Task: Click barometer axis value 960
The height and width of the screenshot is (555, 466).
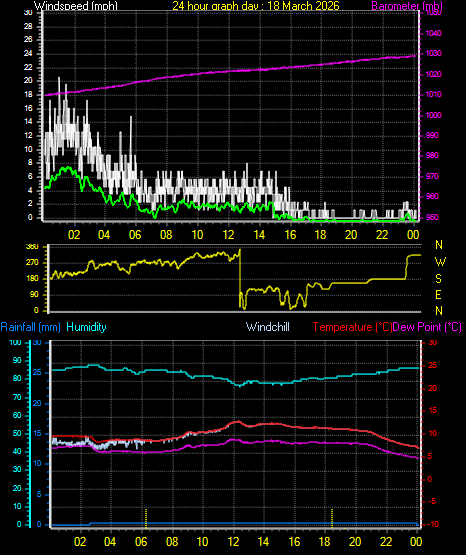Action: coord(432,196)
